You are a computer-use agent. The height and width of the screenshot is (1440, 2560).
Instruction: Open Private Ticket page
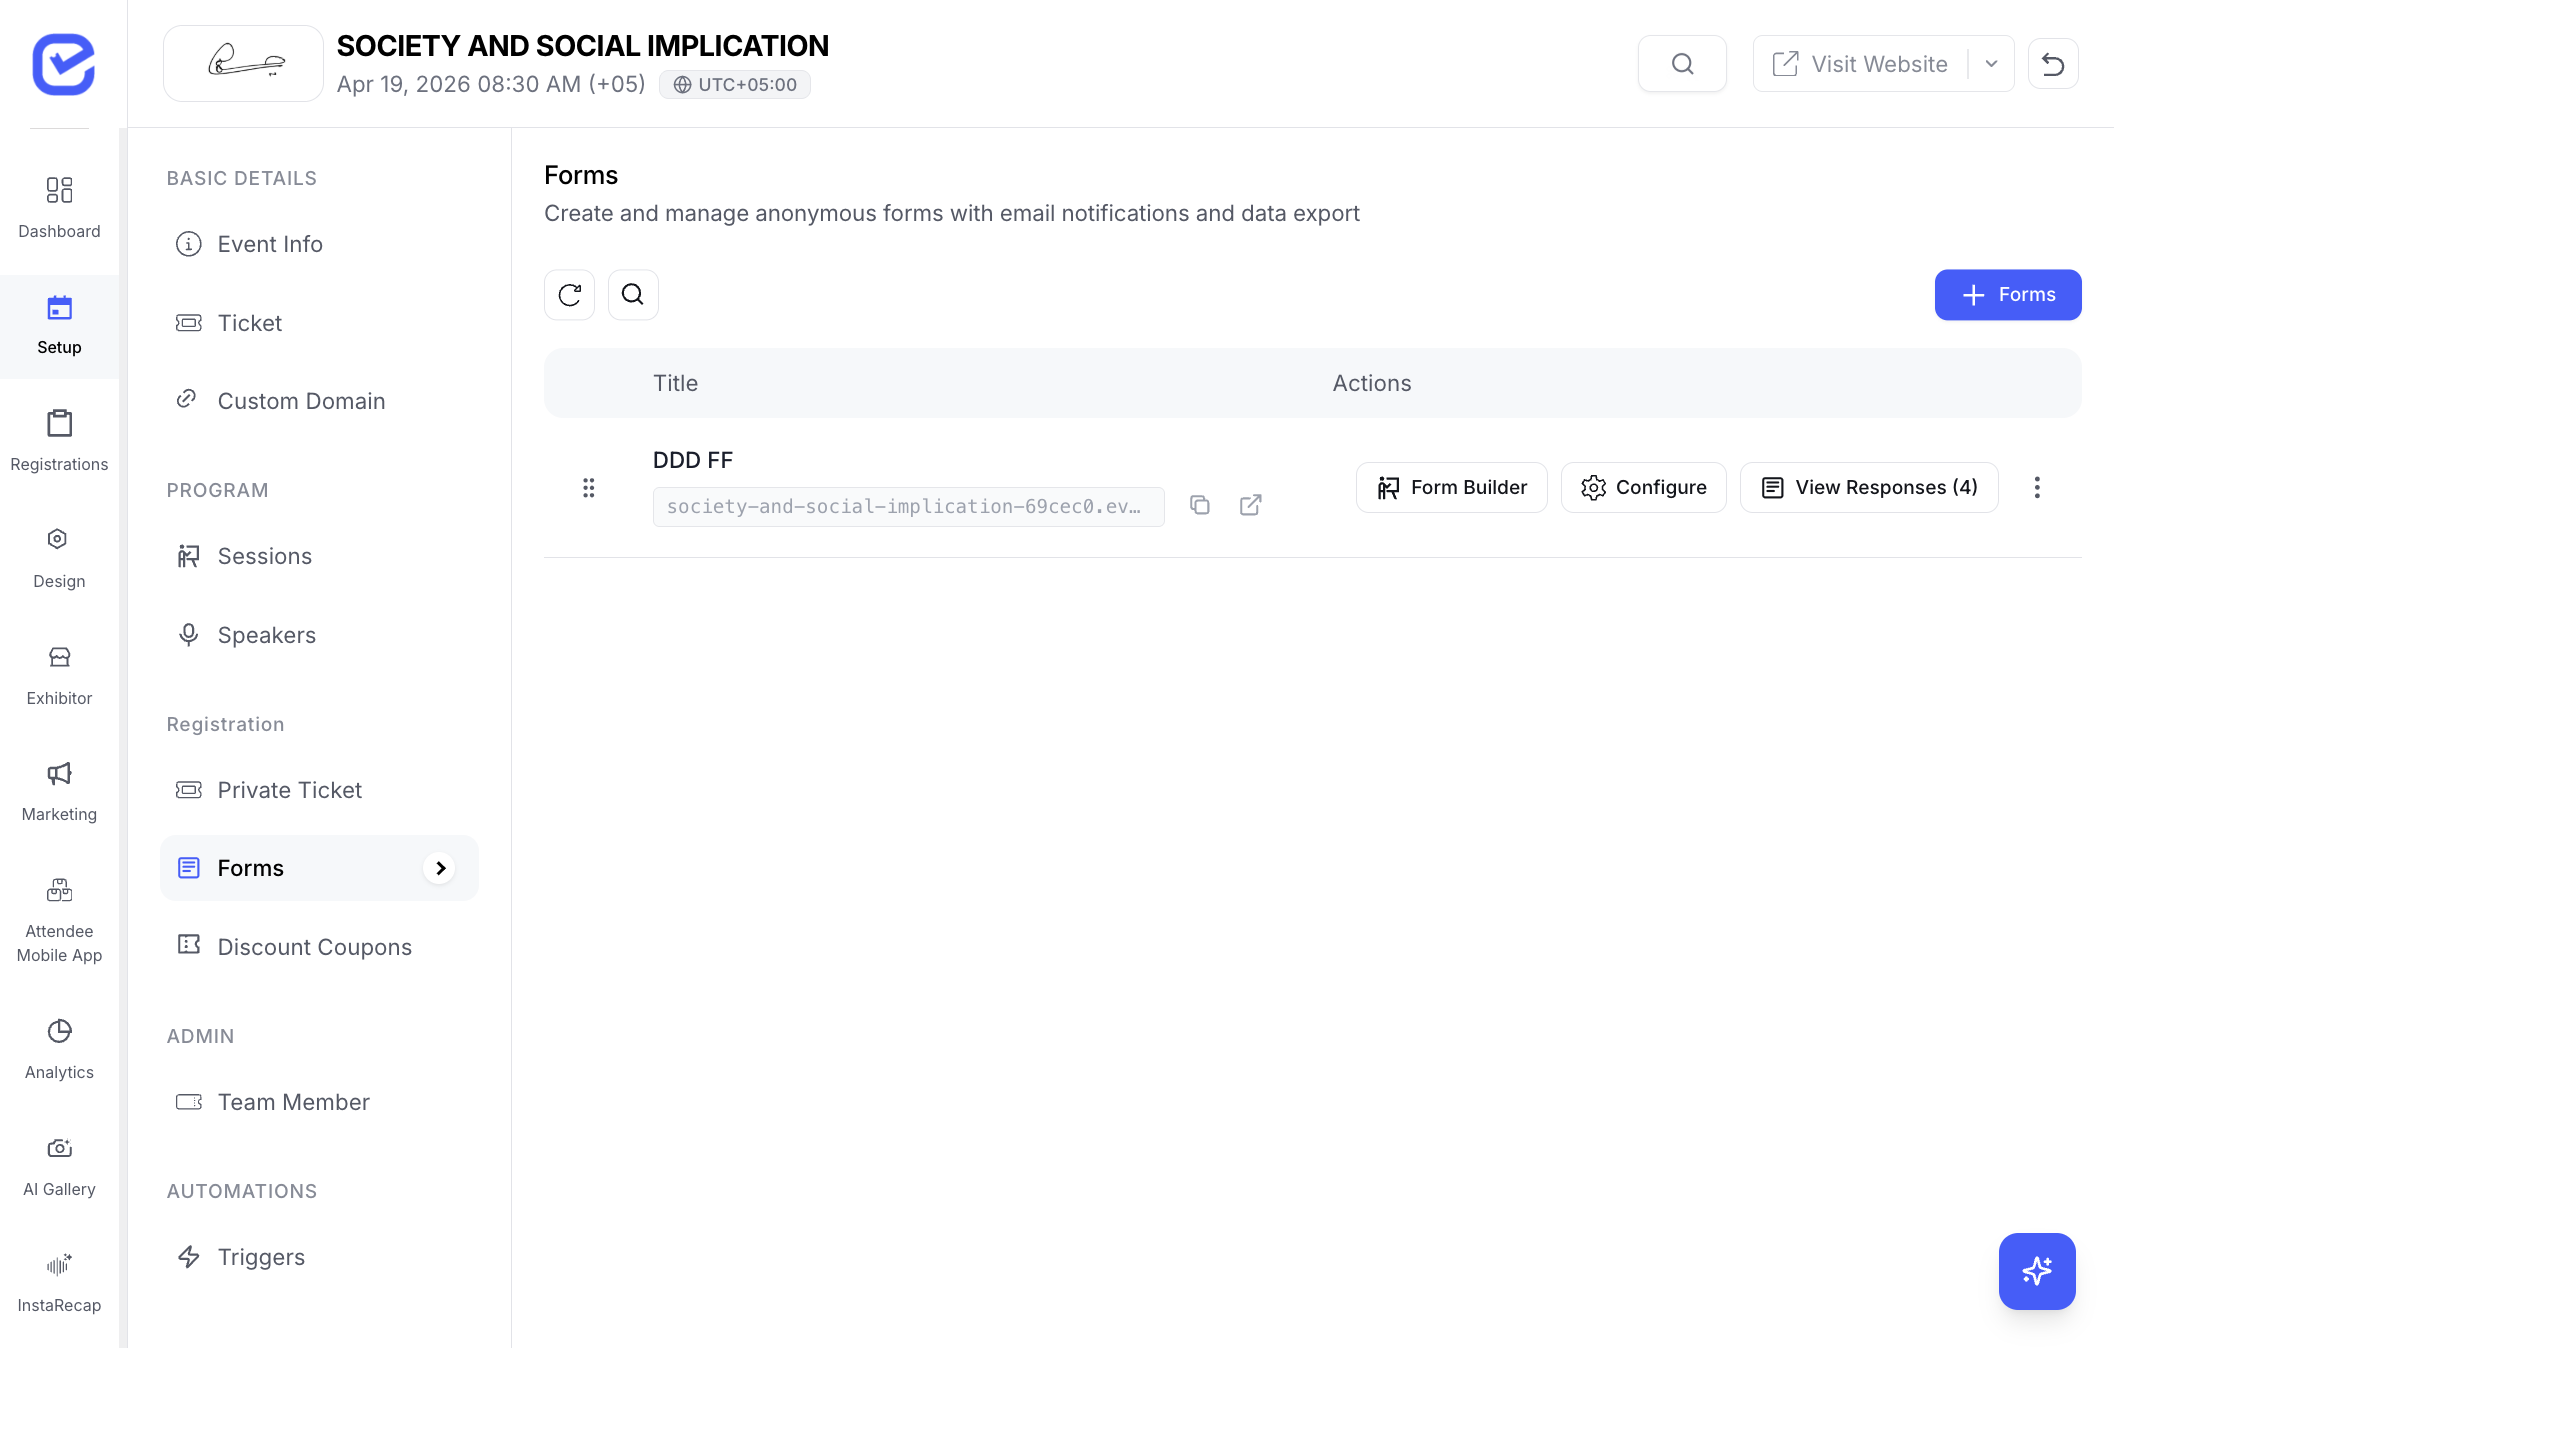[320, 790]
